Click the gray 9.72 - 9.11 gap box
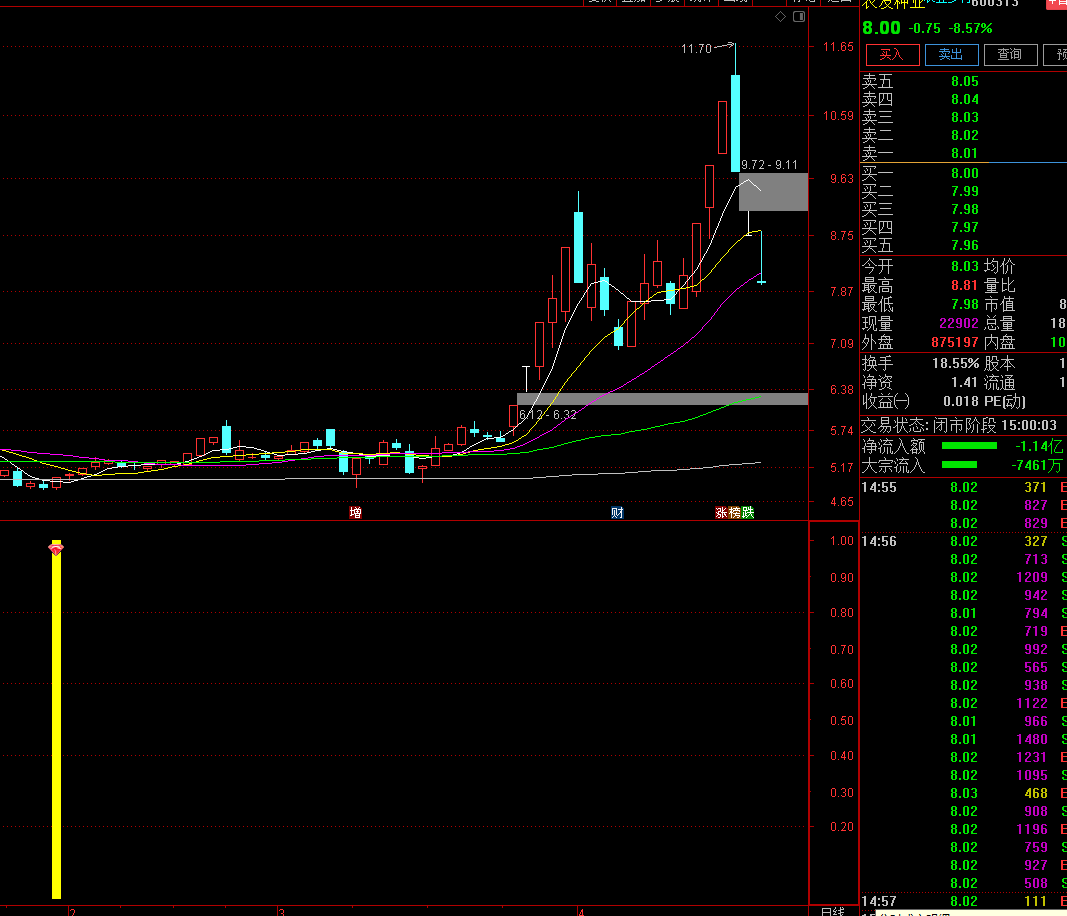The height and width of the screenshot is (916, 1067). tap(773, 192)
